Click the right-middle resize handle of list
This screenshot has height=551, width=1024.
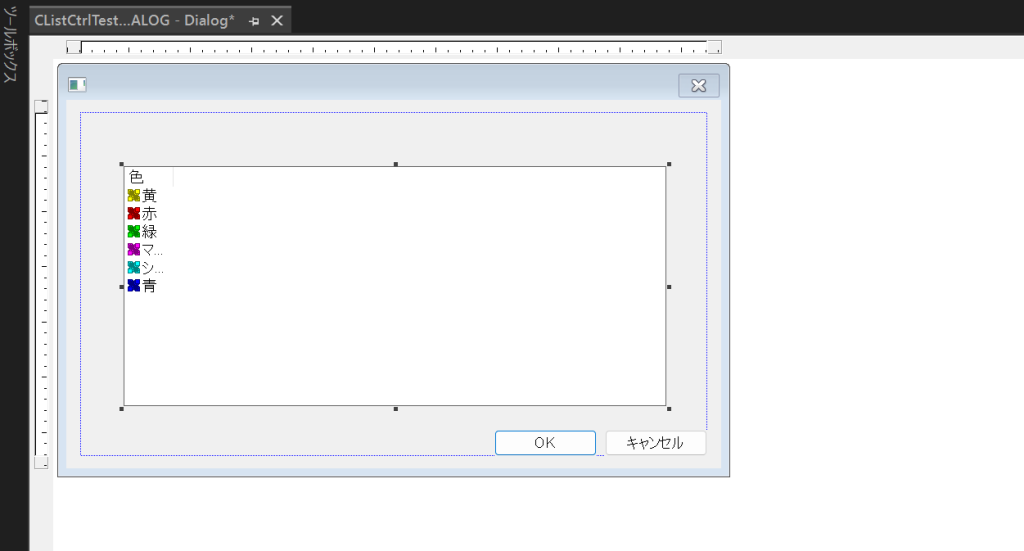[x=668, y=287]
